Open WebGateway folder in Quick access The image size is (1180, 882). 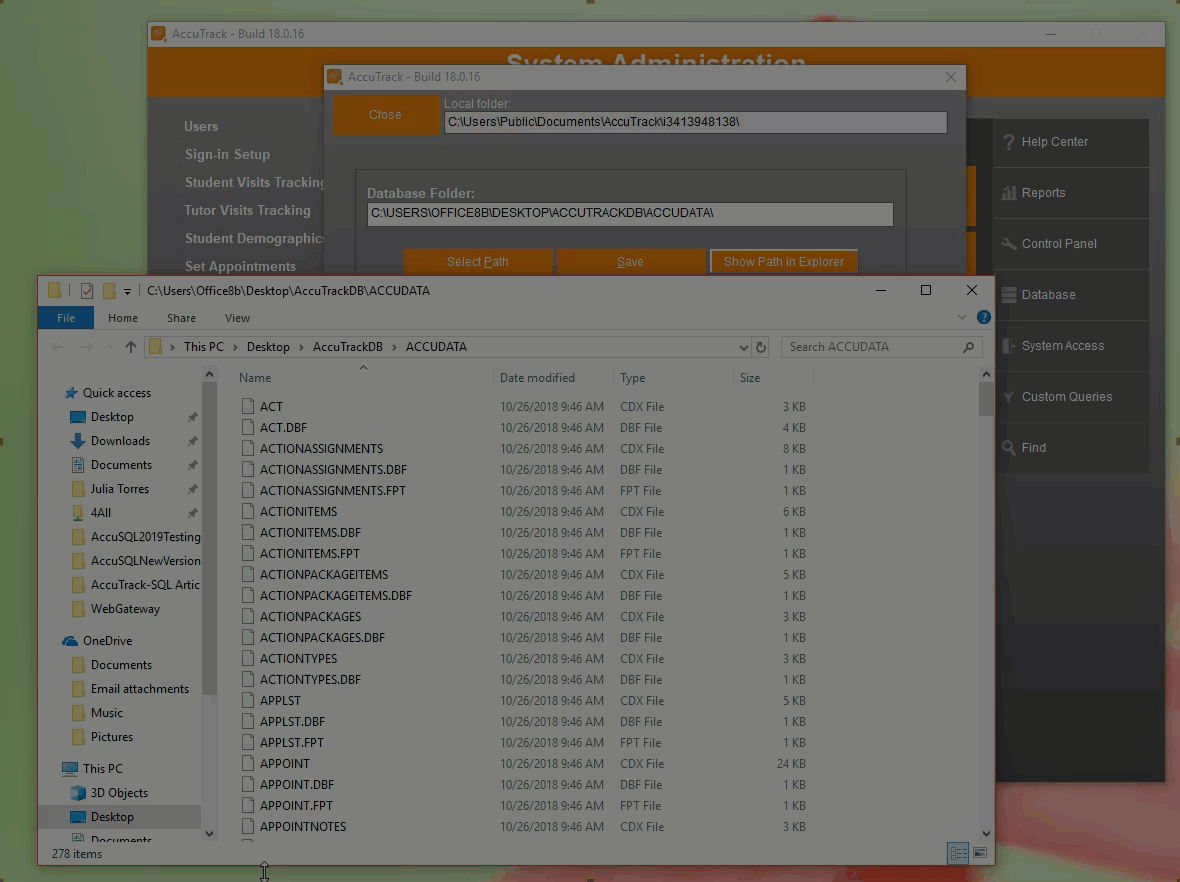125,609
